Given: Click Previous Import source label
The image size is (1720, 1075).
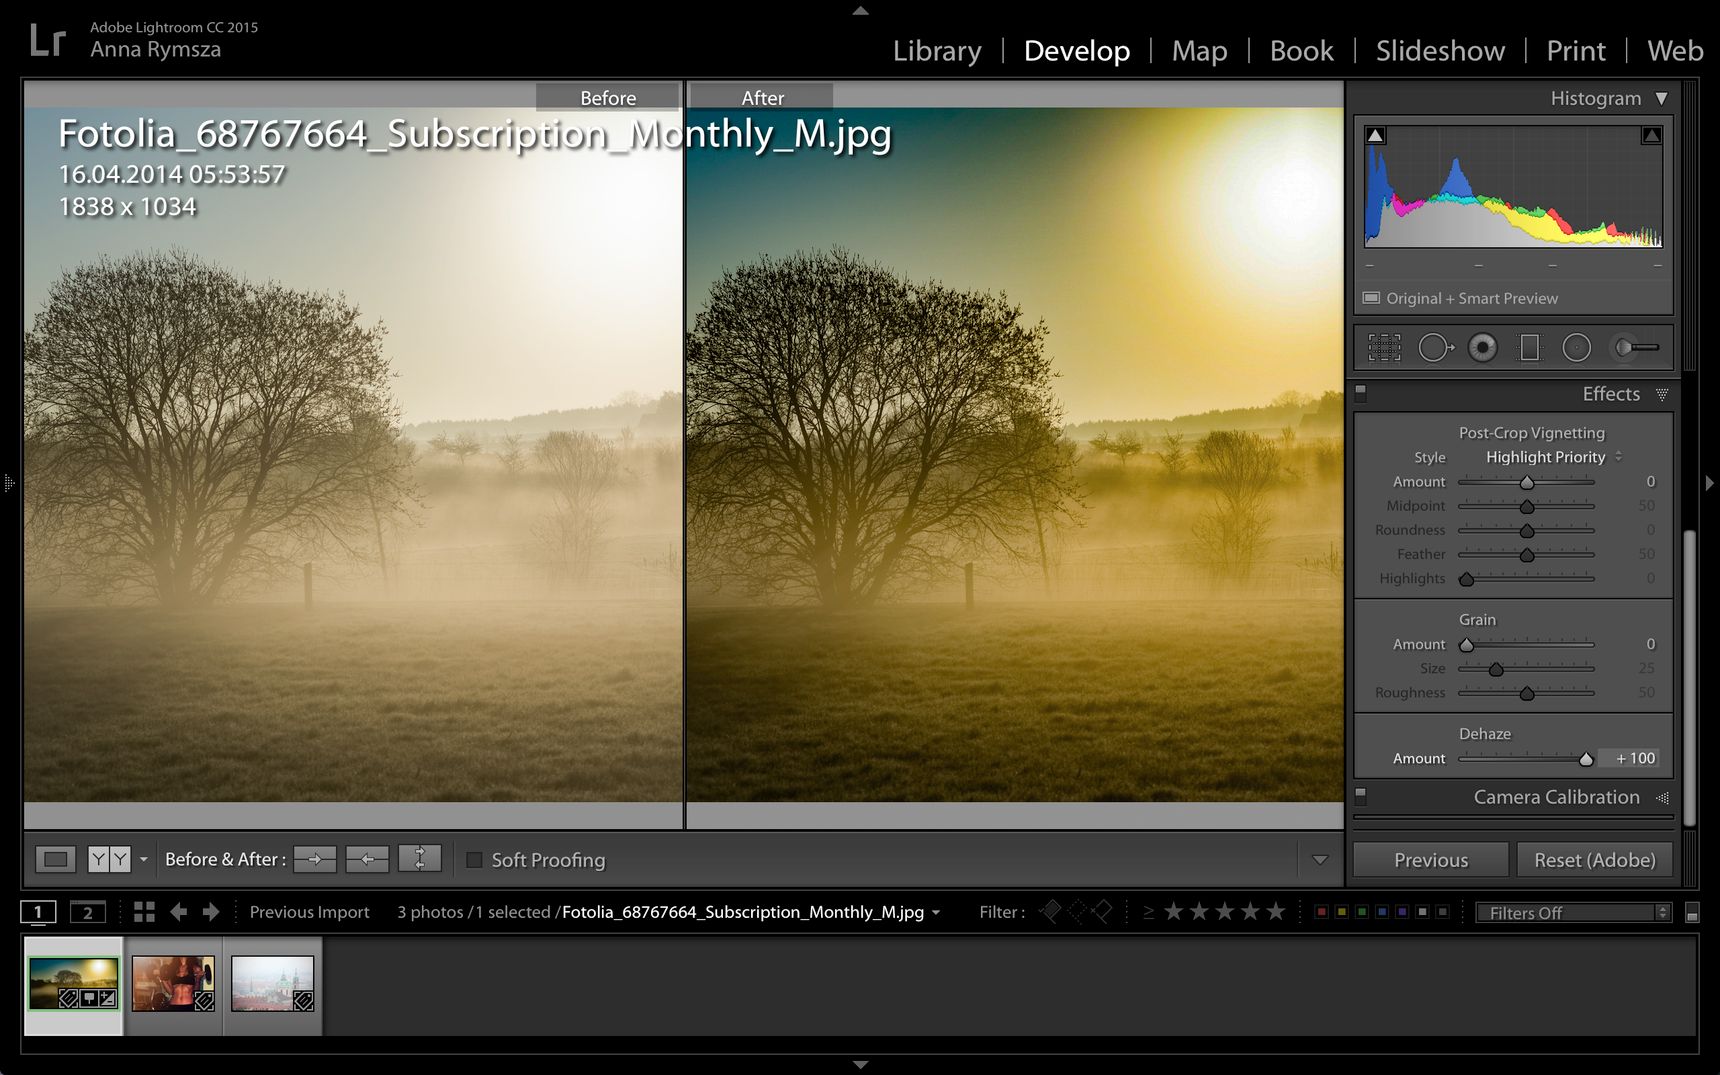Looking at the screenshot, I should tap(309, 912).
